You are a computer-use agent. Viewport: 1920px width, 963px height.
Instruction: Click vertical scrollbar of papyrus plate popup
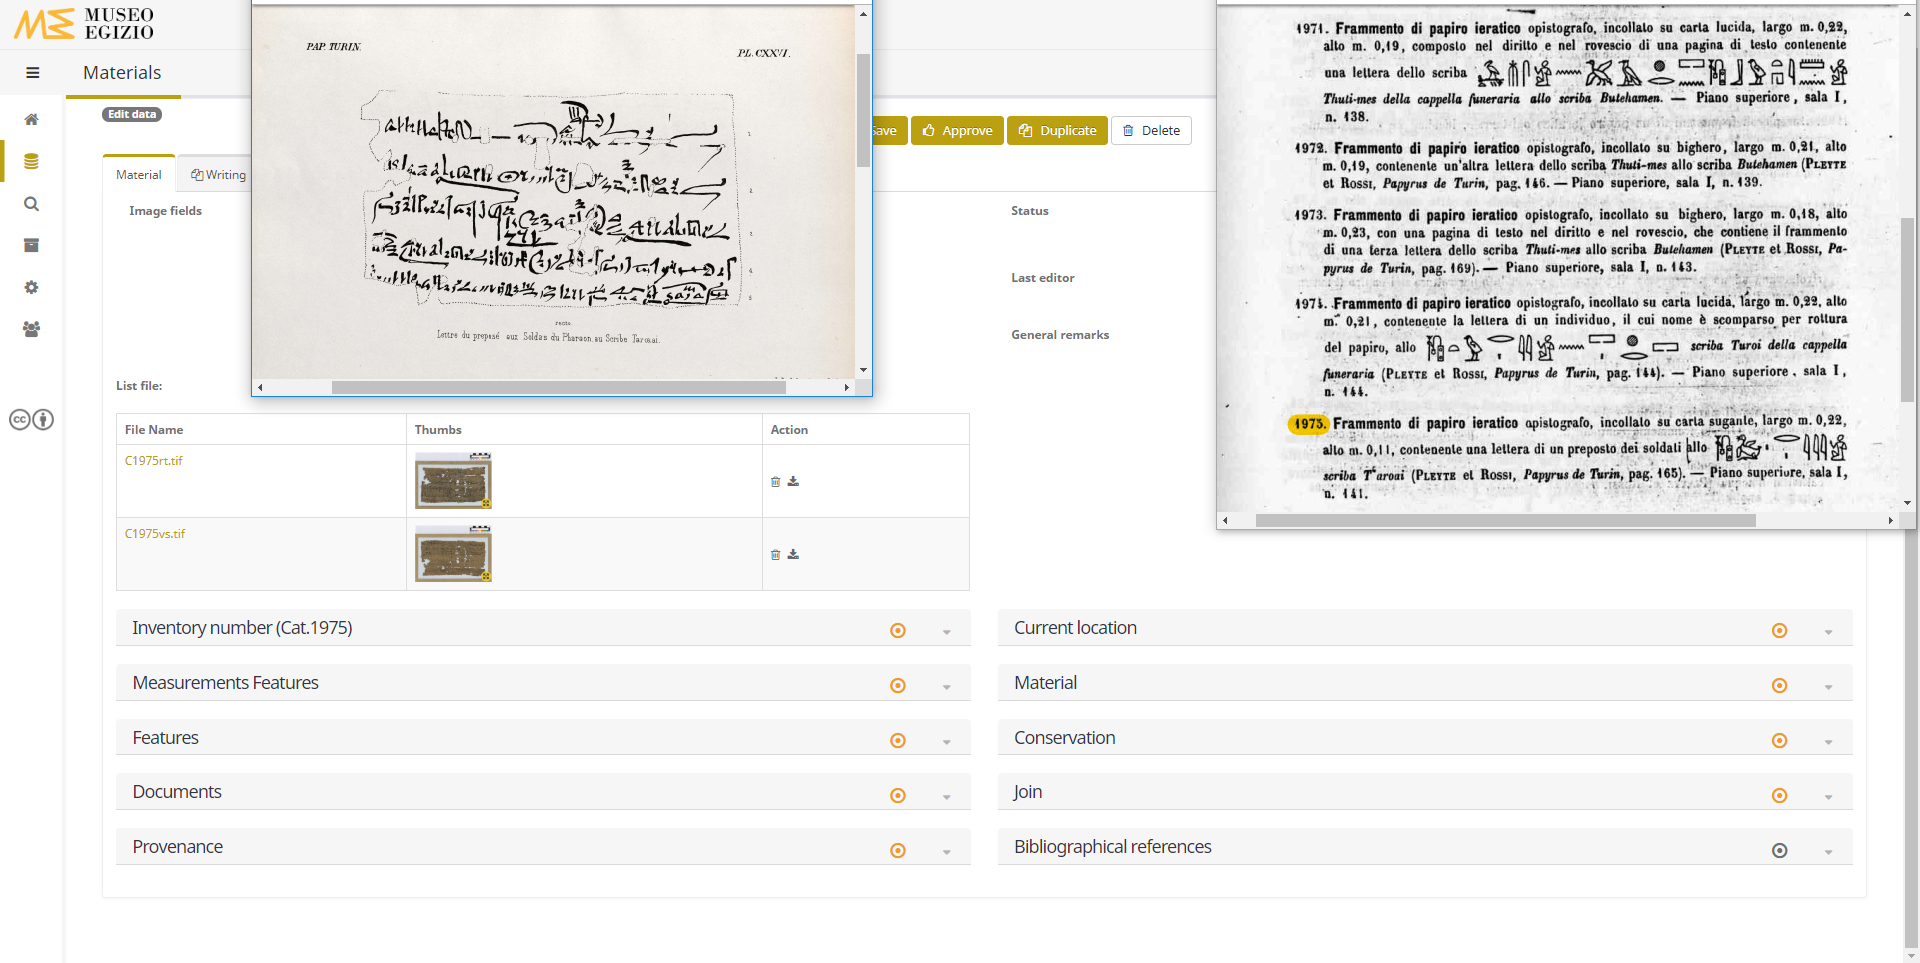[863, 110]
